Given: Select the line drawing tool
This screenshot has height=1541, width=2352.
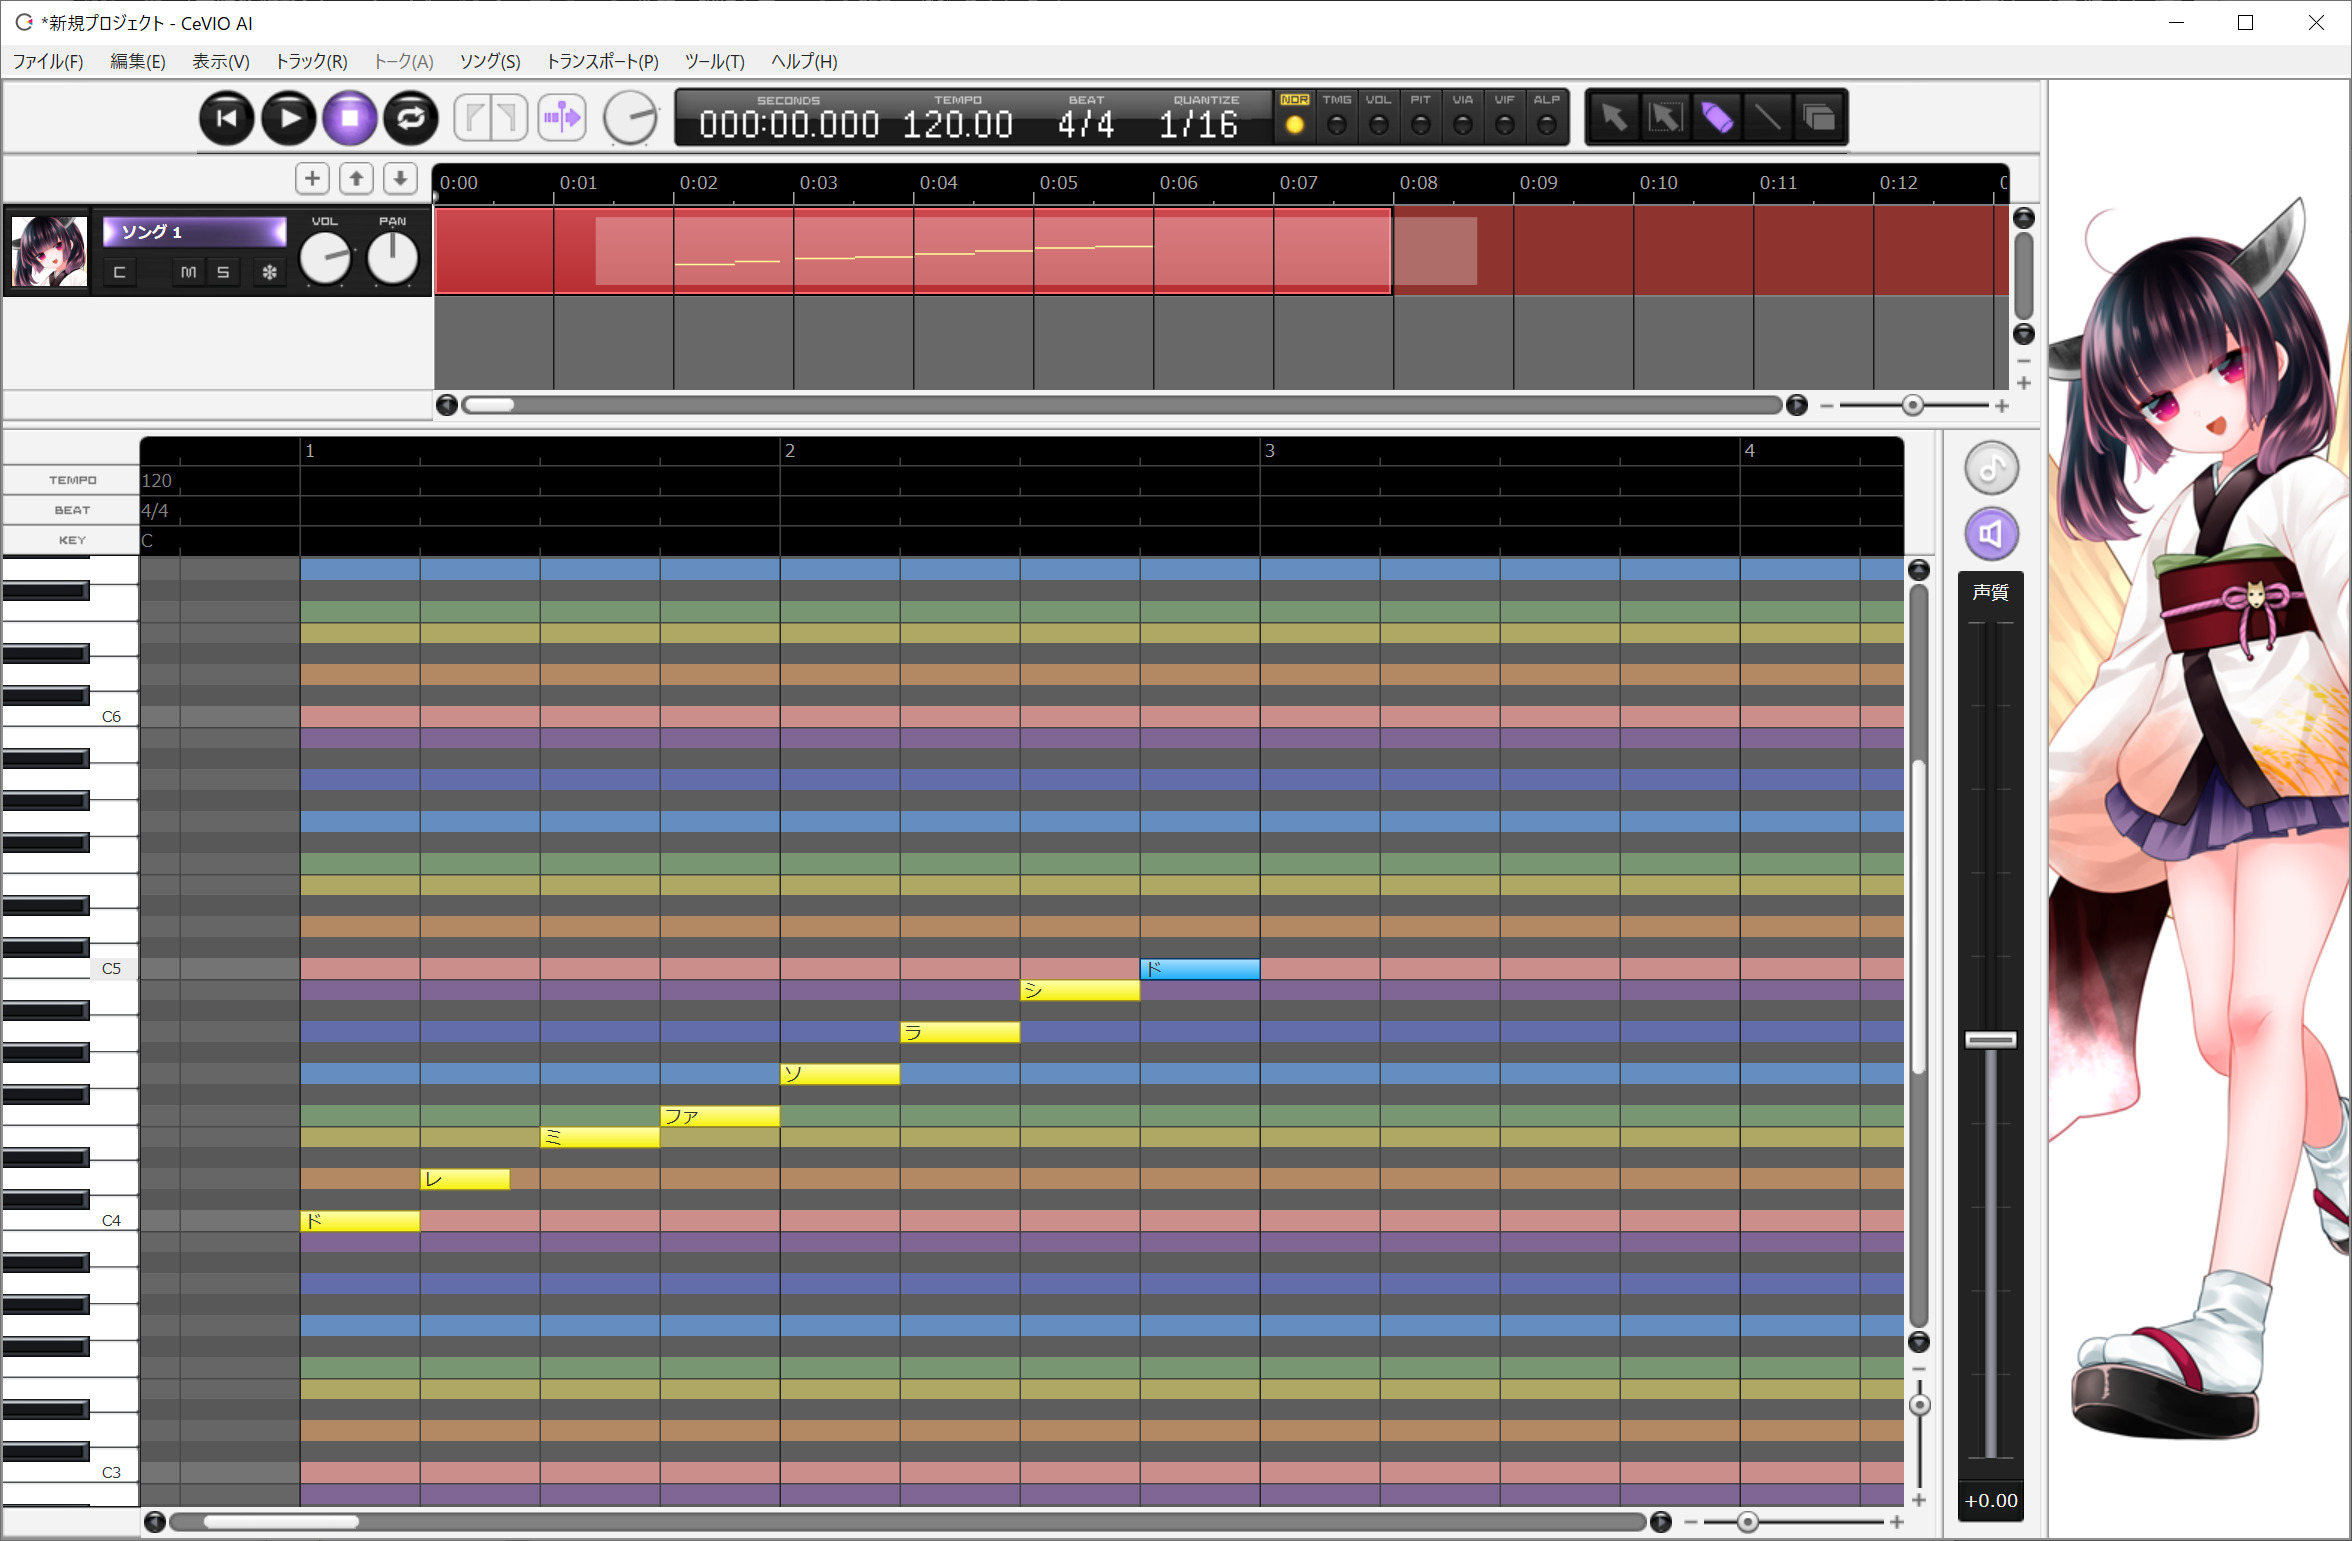Looking at the screenshot, I should pos(1767,118).
